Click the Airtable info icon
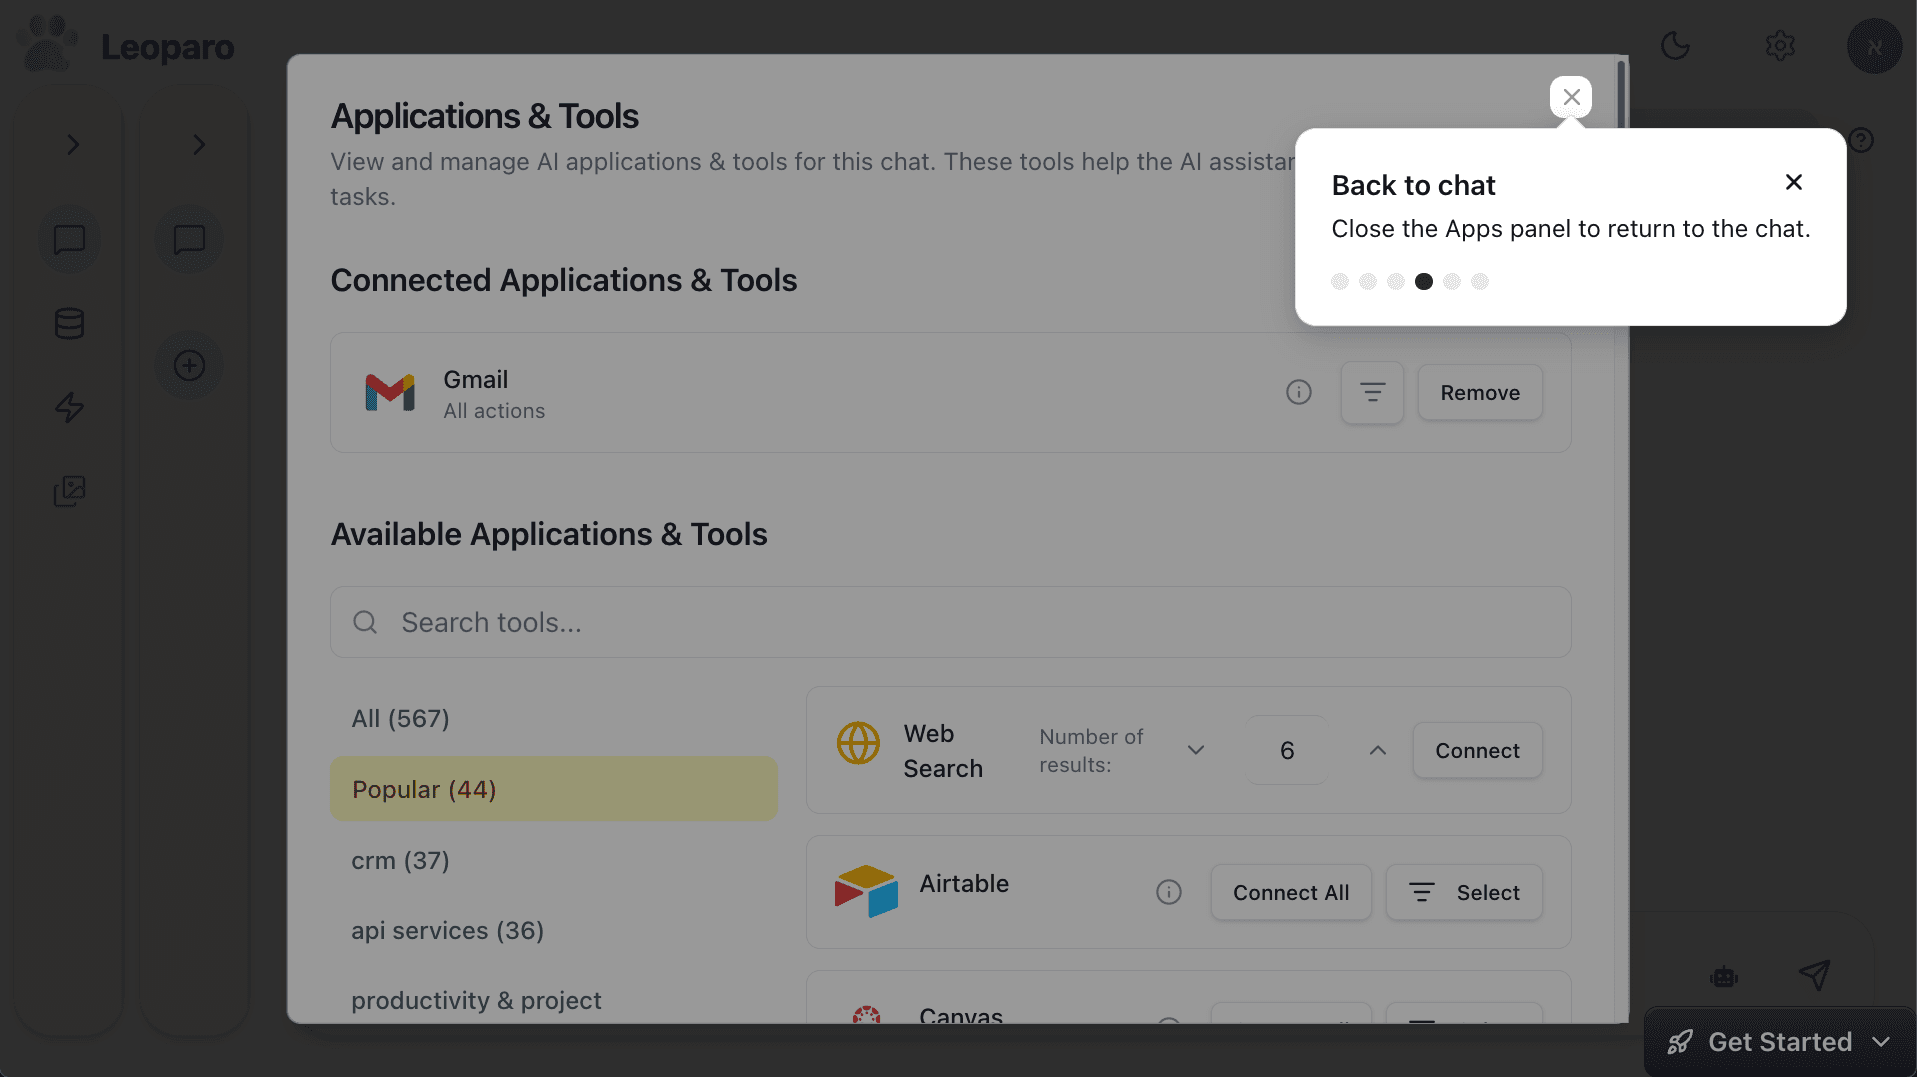Viewport: 1917px width, 1077px height. point(1168,892)
